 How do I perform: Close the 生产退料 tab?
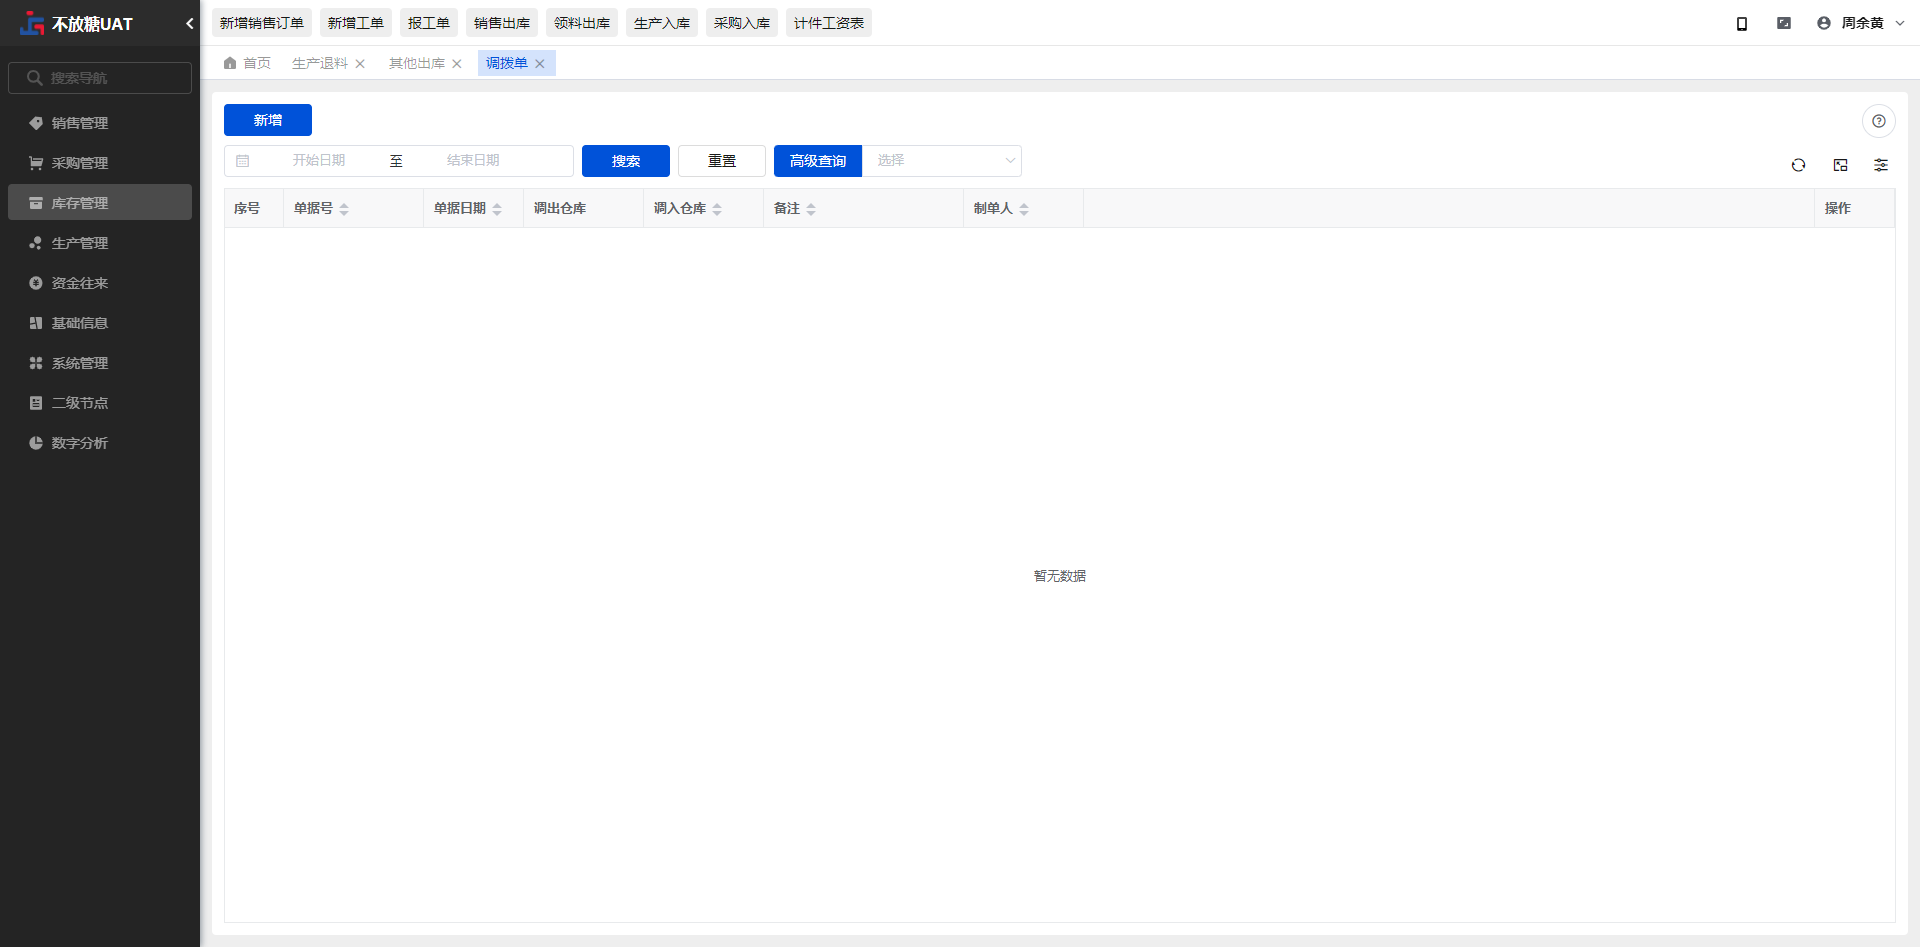tap(360, 64)
